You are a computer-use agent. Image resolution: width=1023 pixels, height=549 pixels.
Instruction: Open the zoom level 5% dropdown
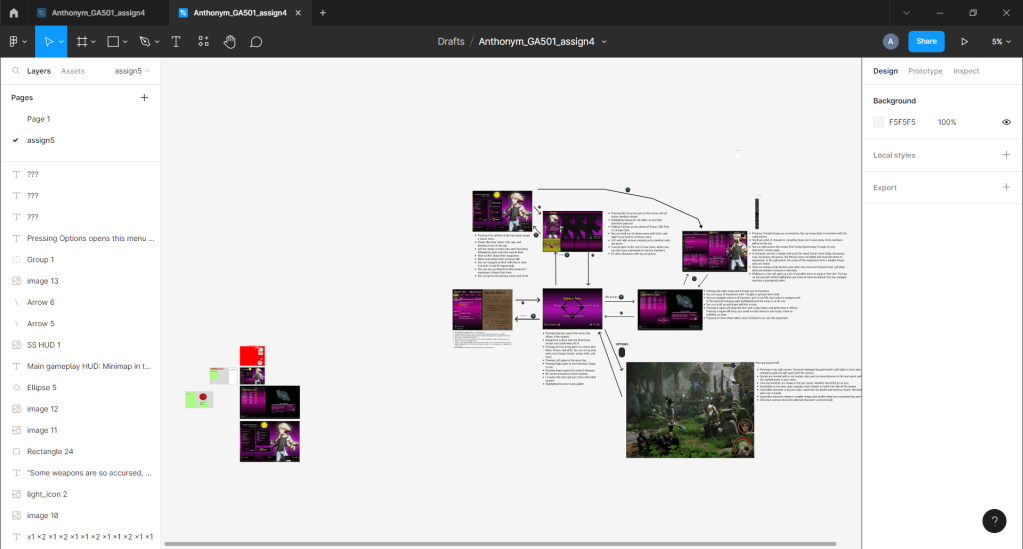pos(1000,42)
